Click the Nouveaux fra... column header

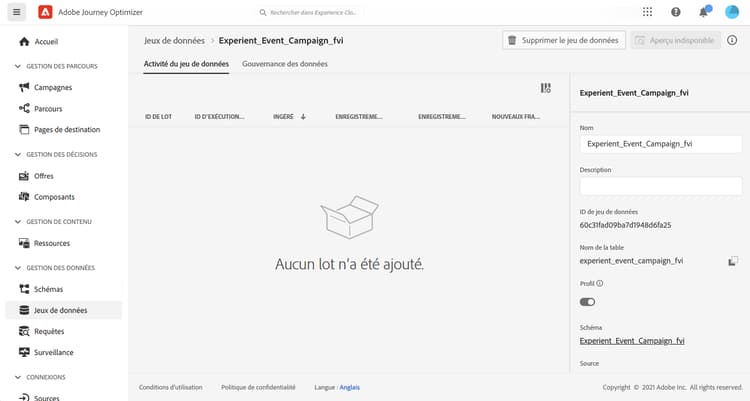tap(516, 117)
